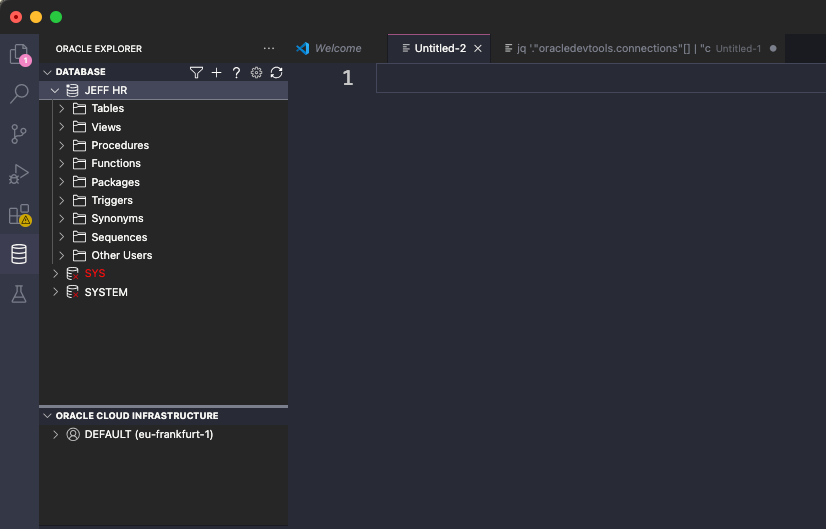
Task: Switch to the Untitled-1 jq tab
Action: click(x=637, y=48)
